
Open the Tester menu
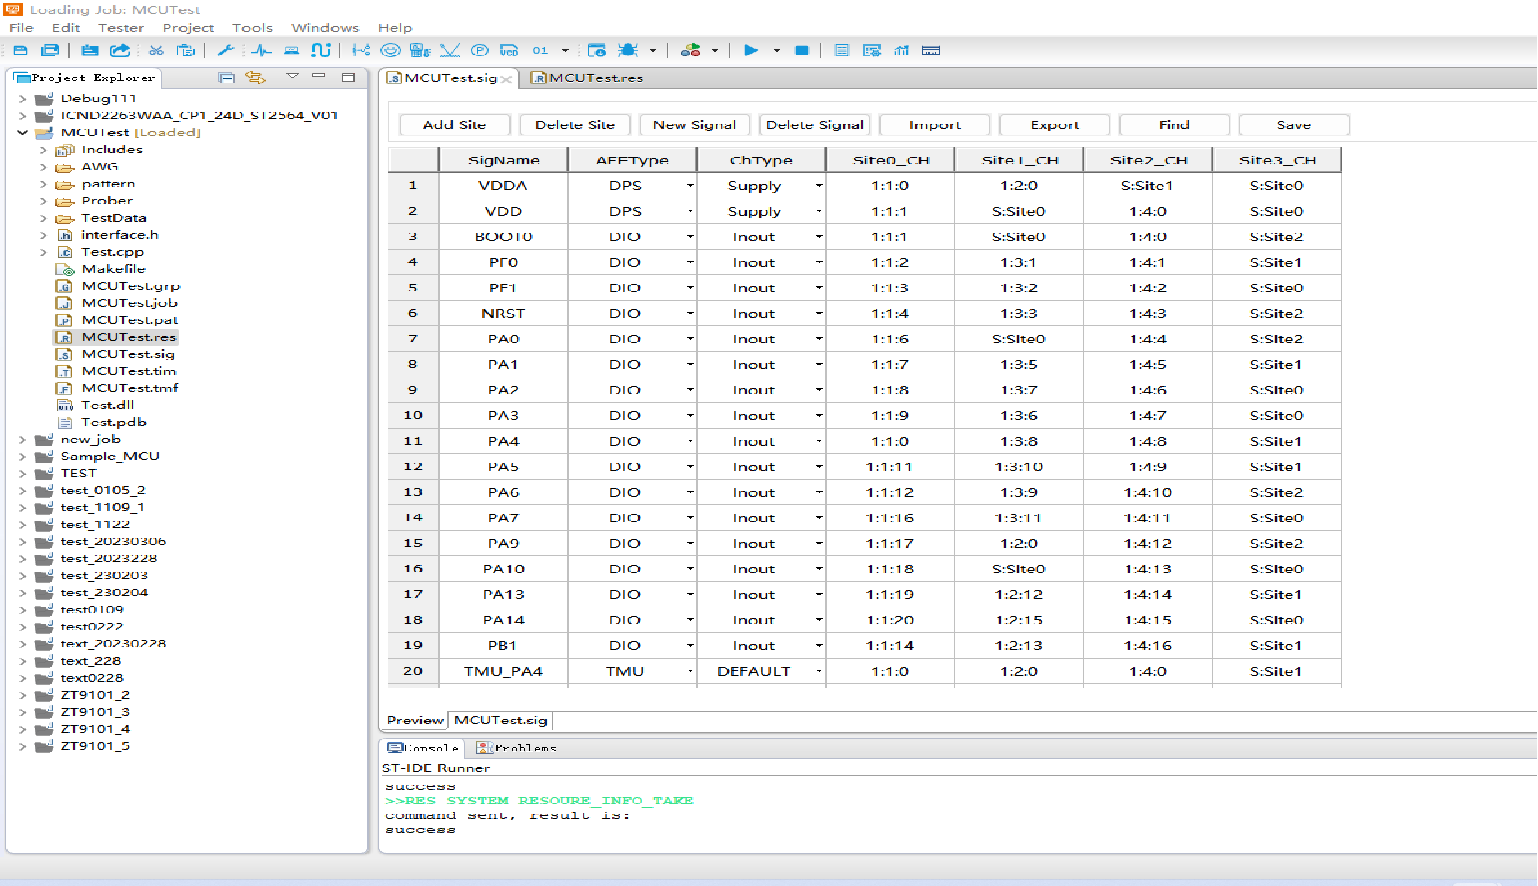point(121,28)
